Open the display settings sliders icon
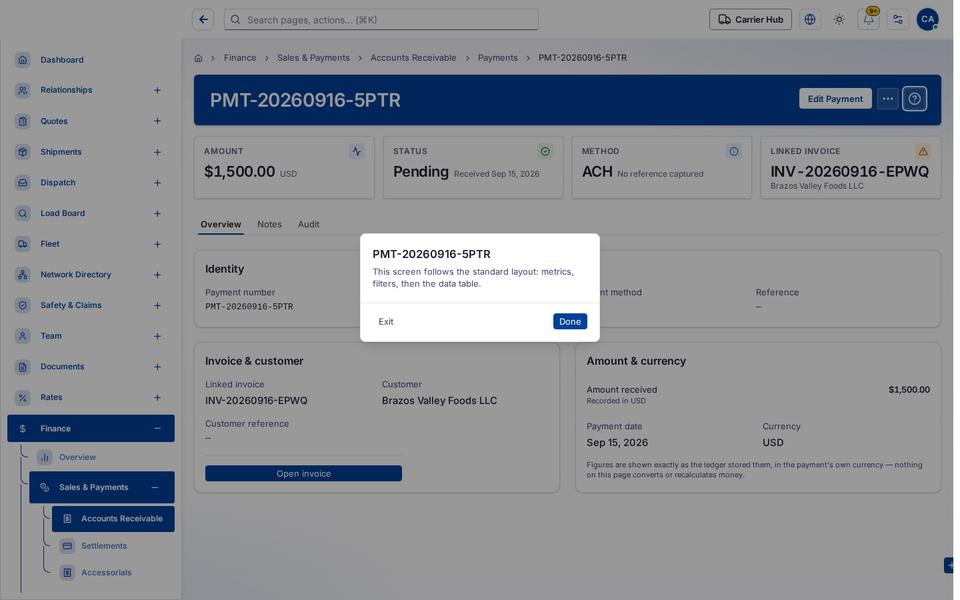 click(x=898, y=20)
